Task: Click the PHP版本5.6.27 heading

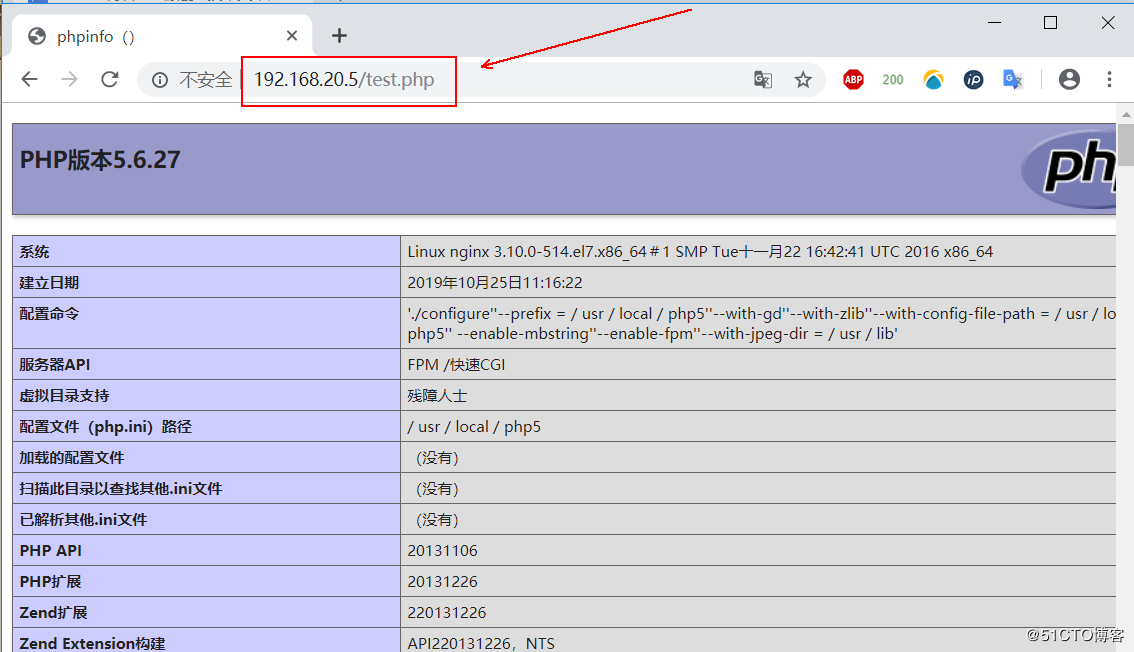Action: point(100,160)
